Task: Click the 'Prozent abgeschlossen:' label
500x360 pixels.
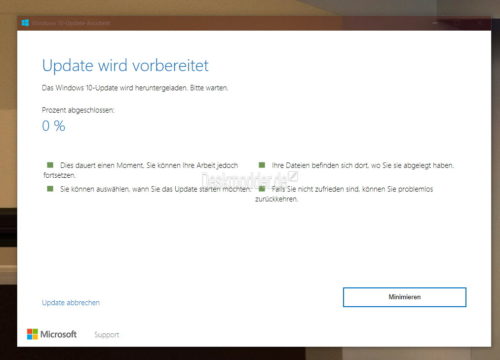Action: (78, 110)
